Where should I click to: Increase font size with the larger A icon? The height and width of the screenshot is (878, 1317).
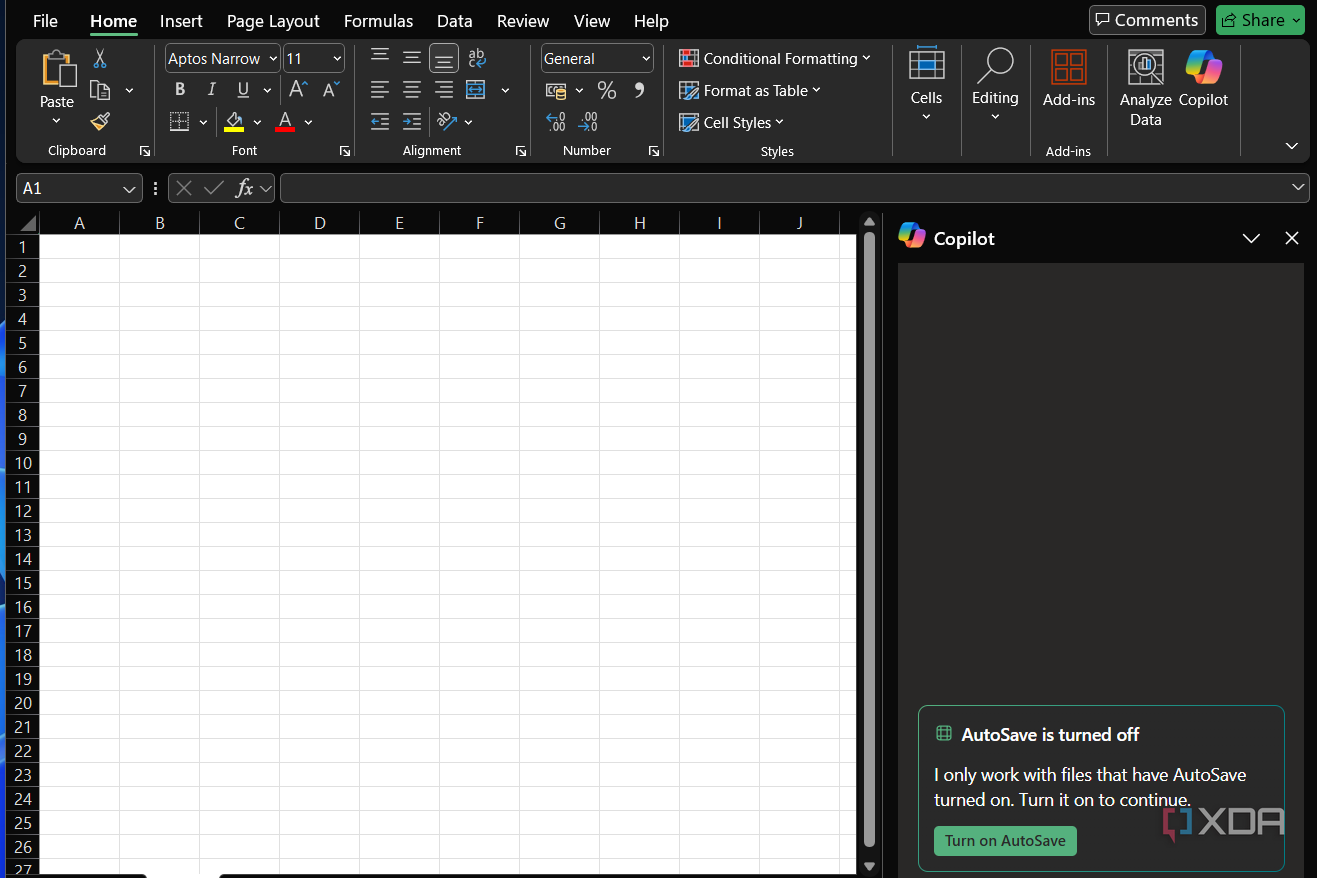click(x=298, y=89)
